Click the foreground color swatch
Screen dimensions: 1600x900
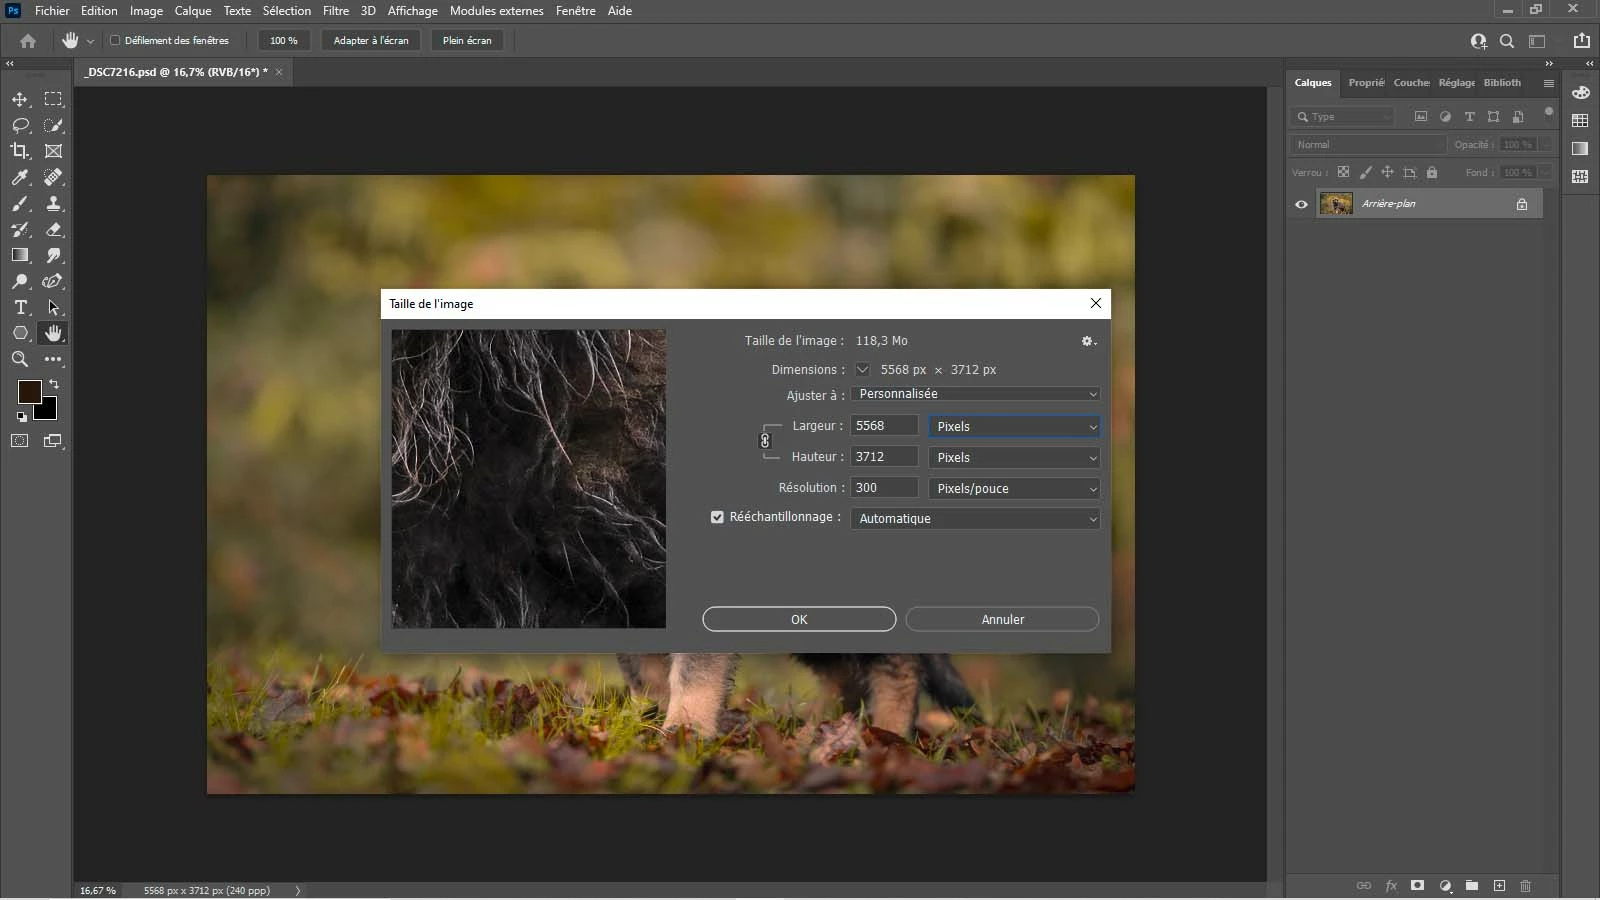click(x=29, y=391)
